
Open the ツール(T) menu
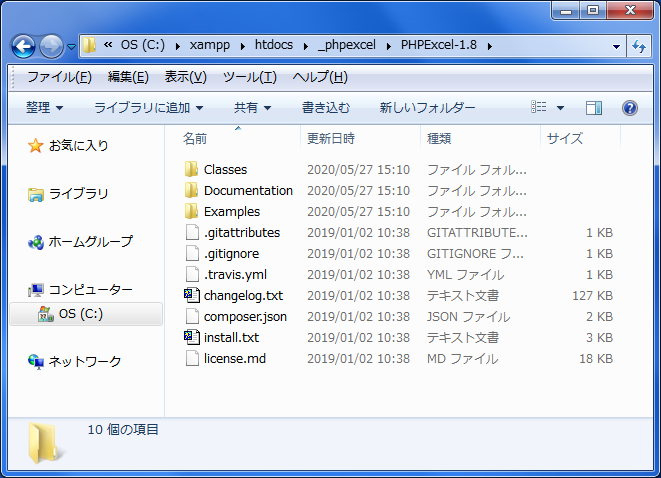point(250,77)
